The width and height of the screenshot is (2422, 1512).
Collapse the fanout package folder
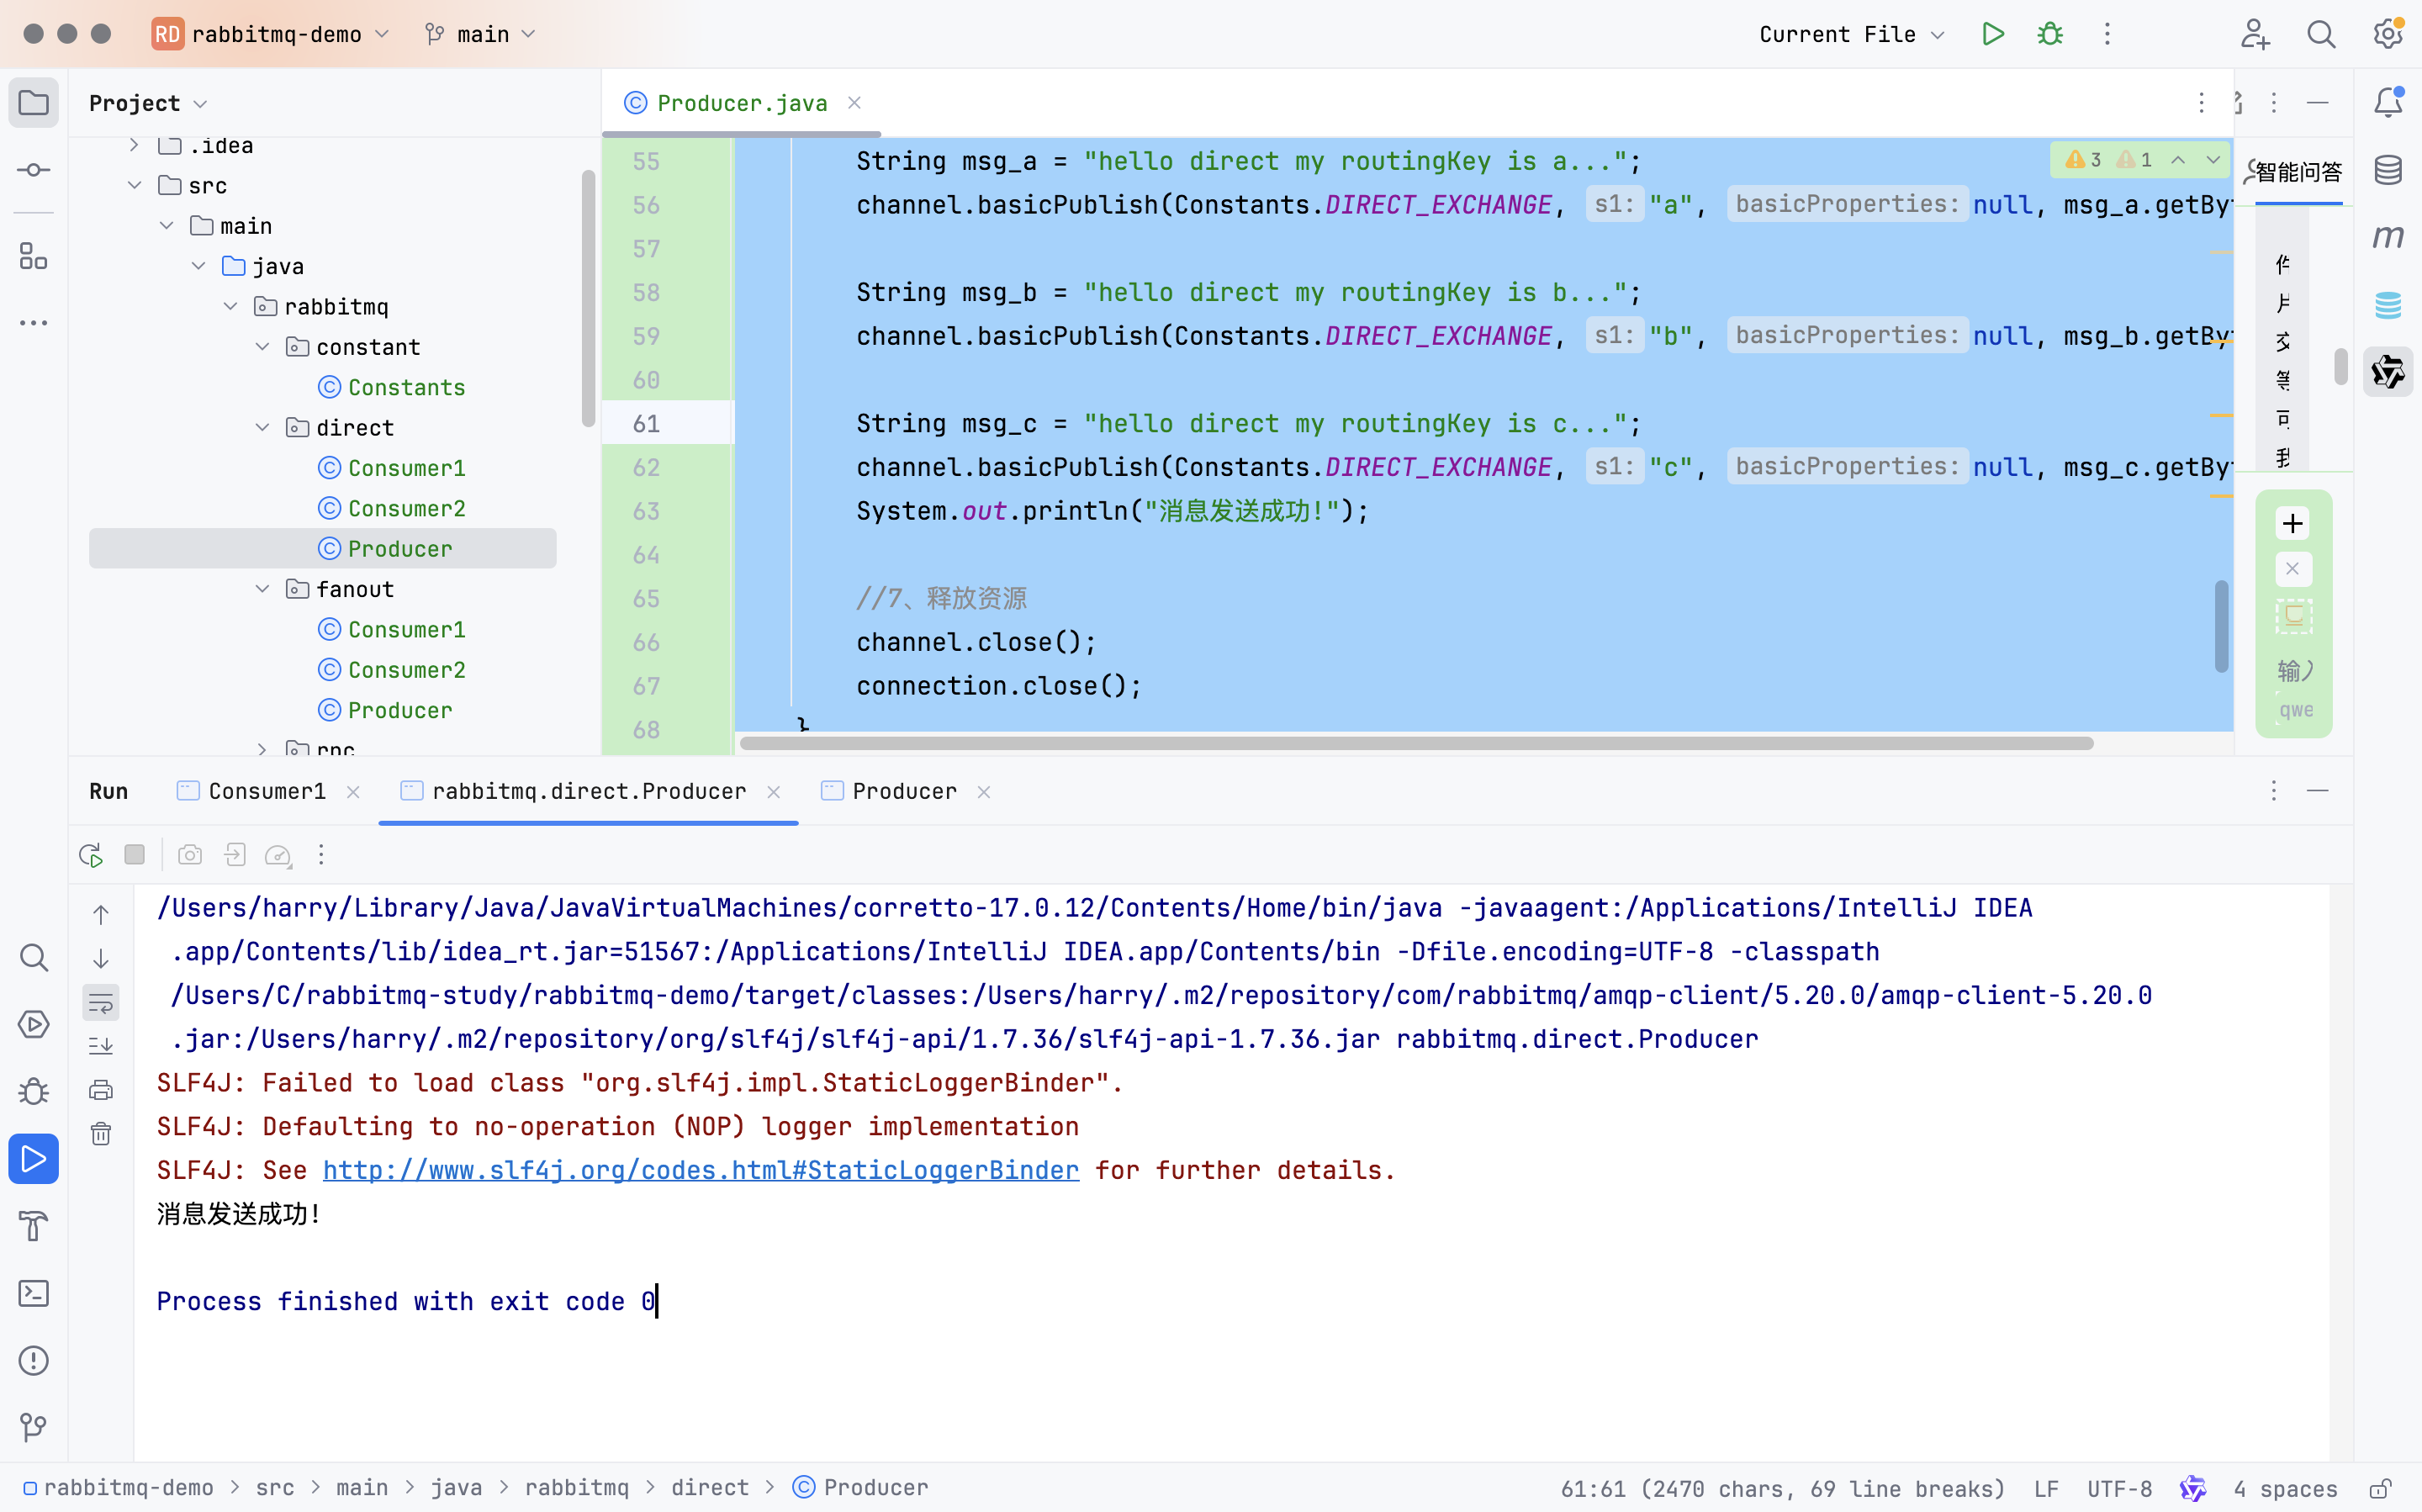(262, 589)
